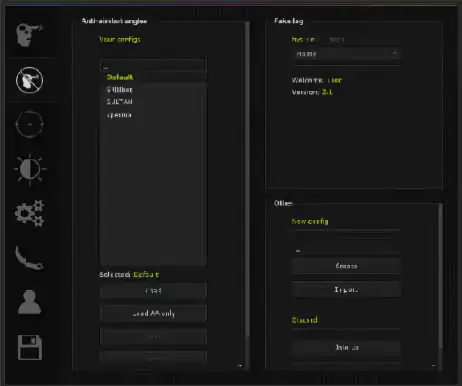This screenshot has height=386, width=462.
Task: Click the dimmed button below Load AA only
Action: tap(153, 337)
